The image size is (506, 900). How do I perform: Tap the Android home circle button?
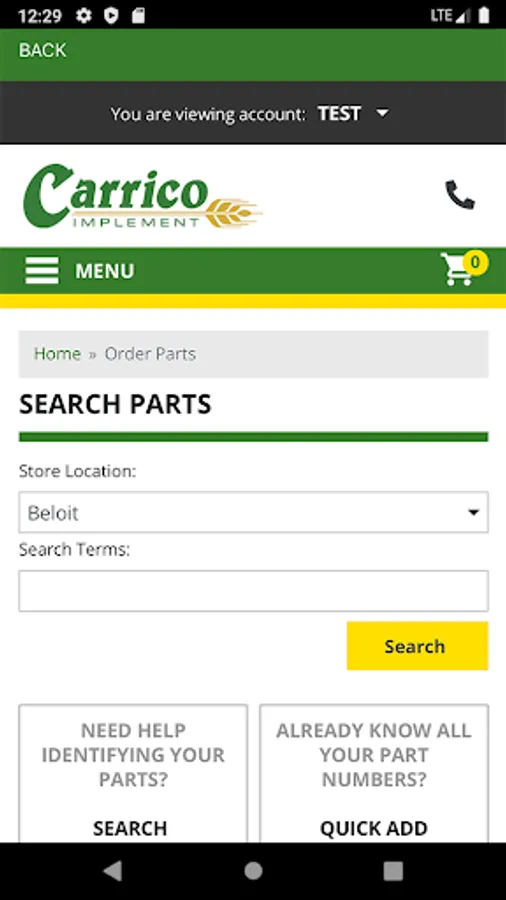(253, 871)
